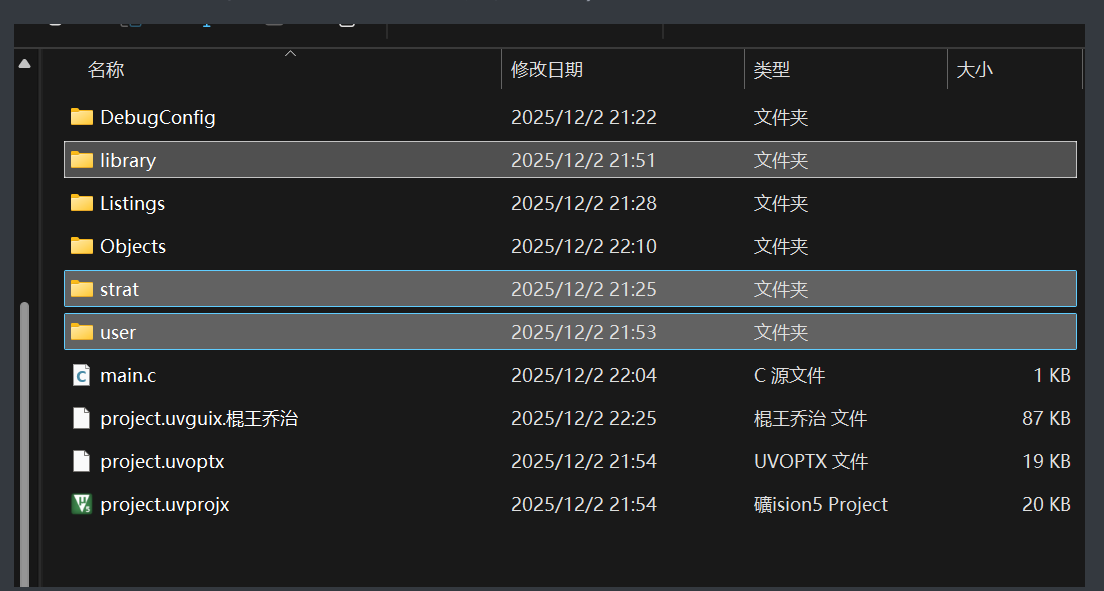Sort files by the 修改日期 column
1104x591 pixels.
pos(548,69)
